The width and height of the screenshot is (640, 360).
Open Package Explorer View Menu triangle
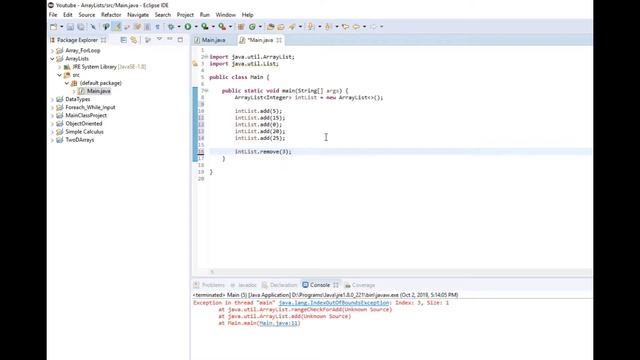pos(159,39)
